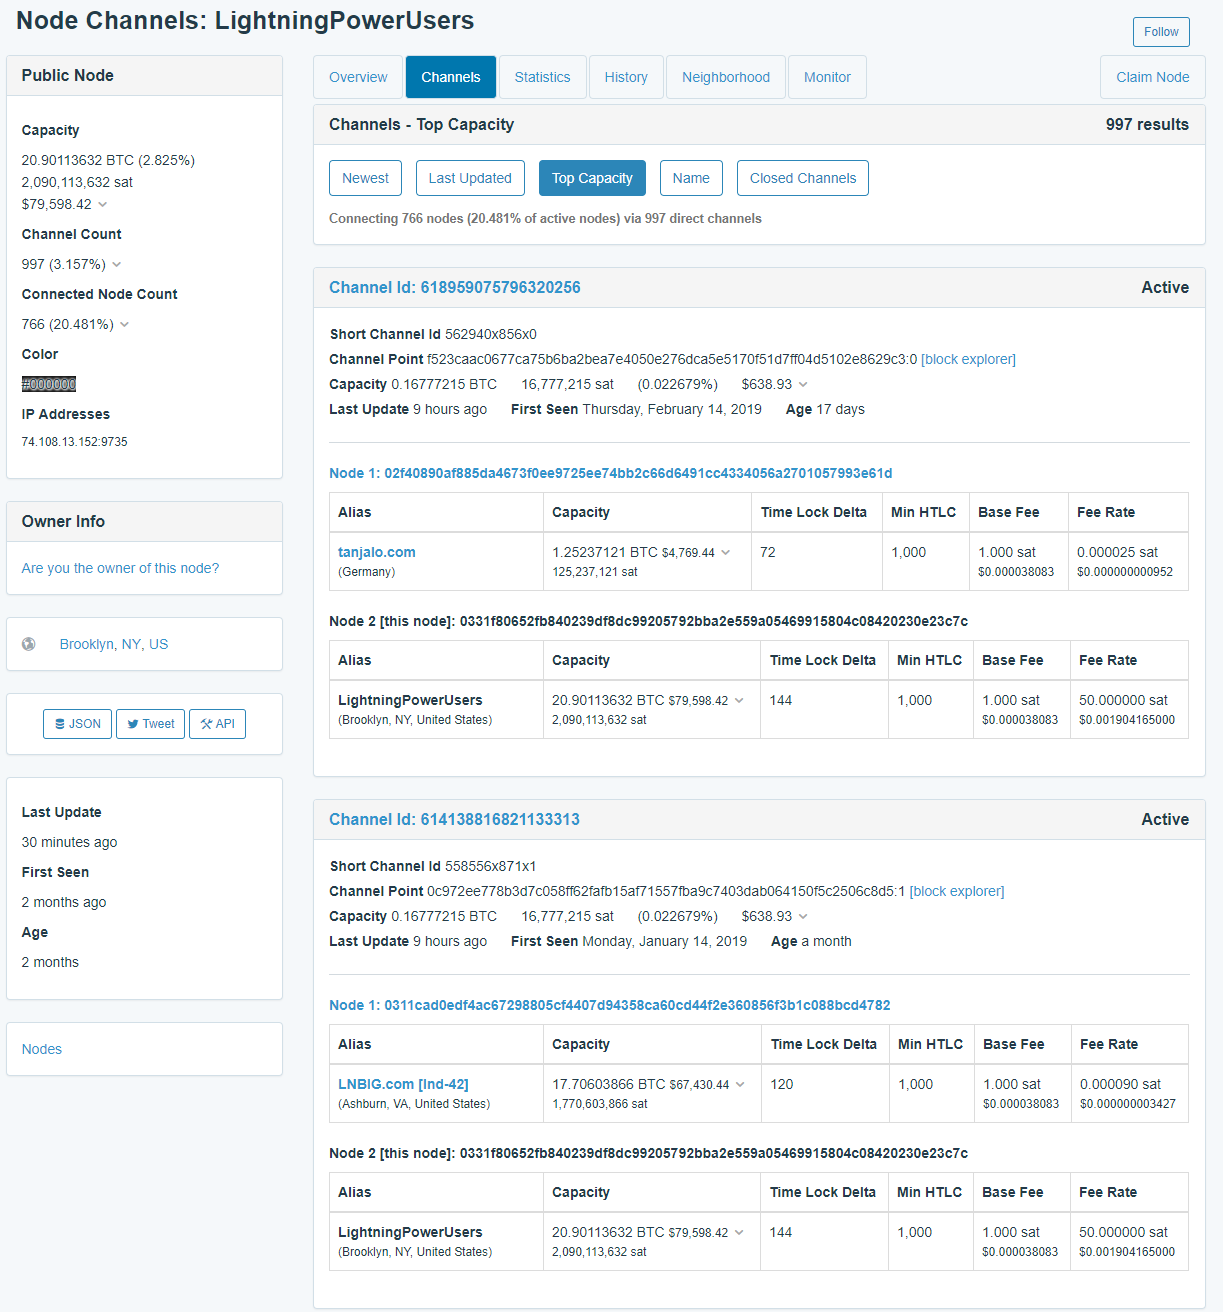
Task: Expand $4,769.44 dropdown in tanjalo.com row
Action: [725, 553]
